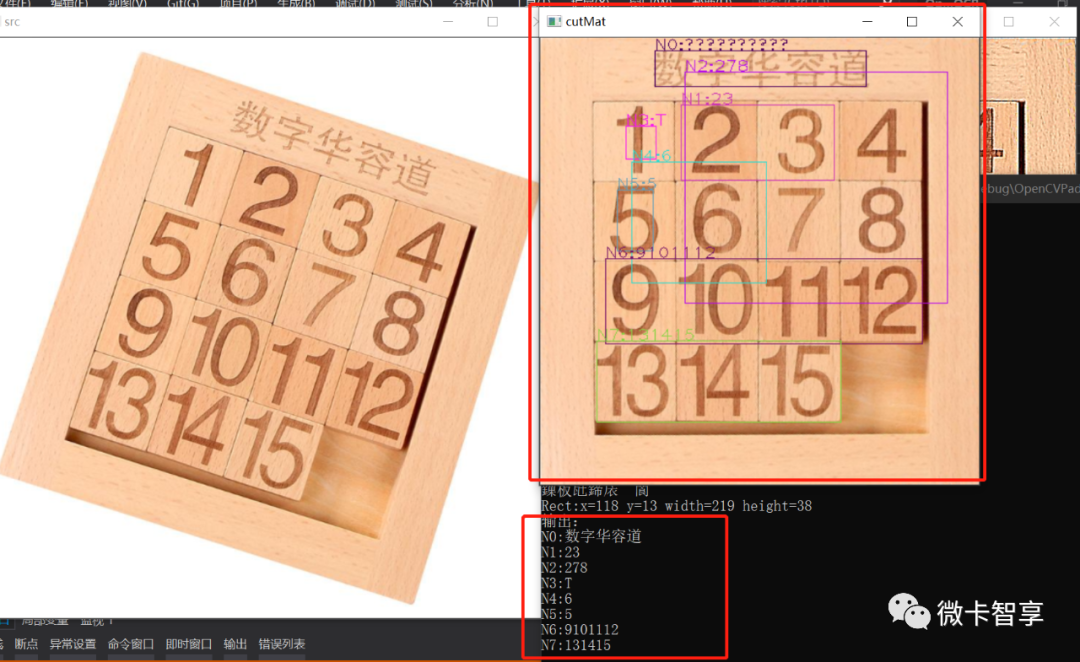This screenshot has height=662, width=1080.
Task: Click the purple N6:9101112 label in cutMat image
Action: (661, 252)
